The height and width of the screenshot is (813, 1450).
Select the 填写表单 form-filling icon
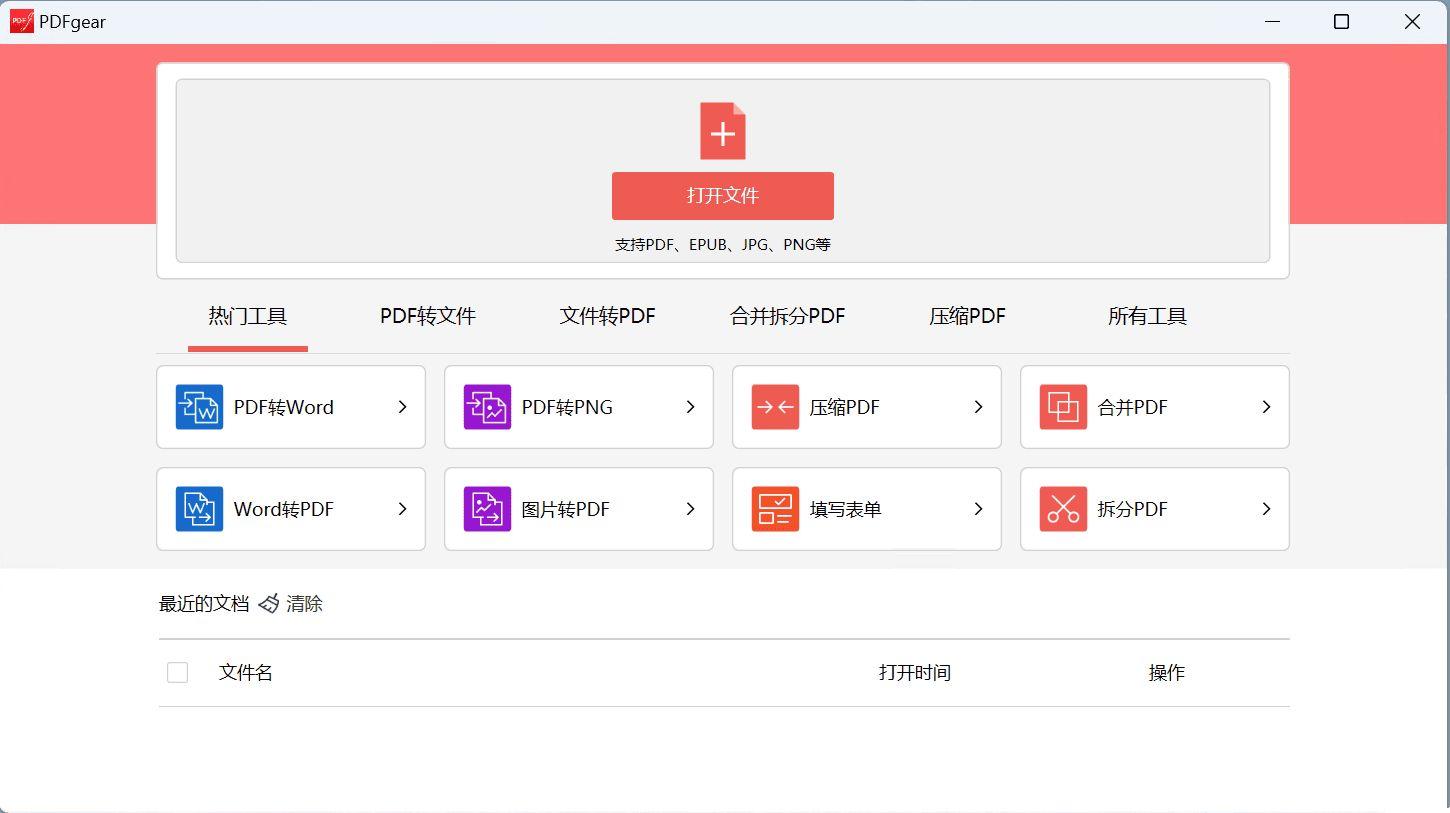774,509
